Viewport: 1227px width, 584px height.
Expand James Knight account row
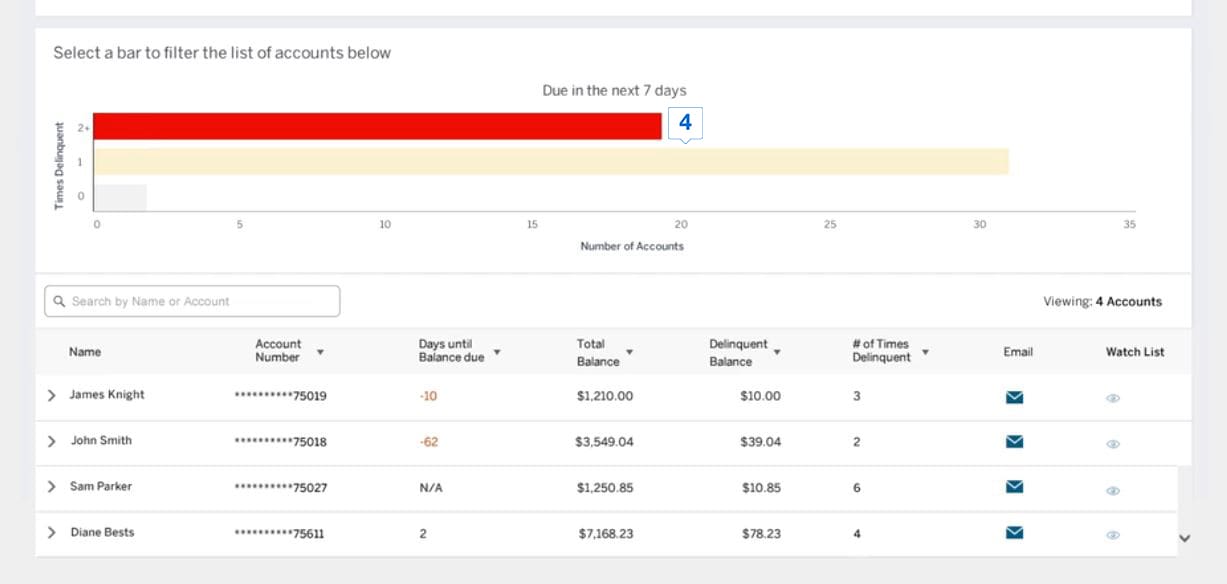[51, 395]
